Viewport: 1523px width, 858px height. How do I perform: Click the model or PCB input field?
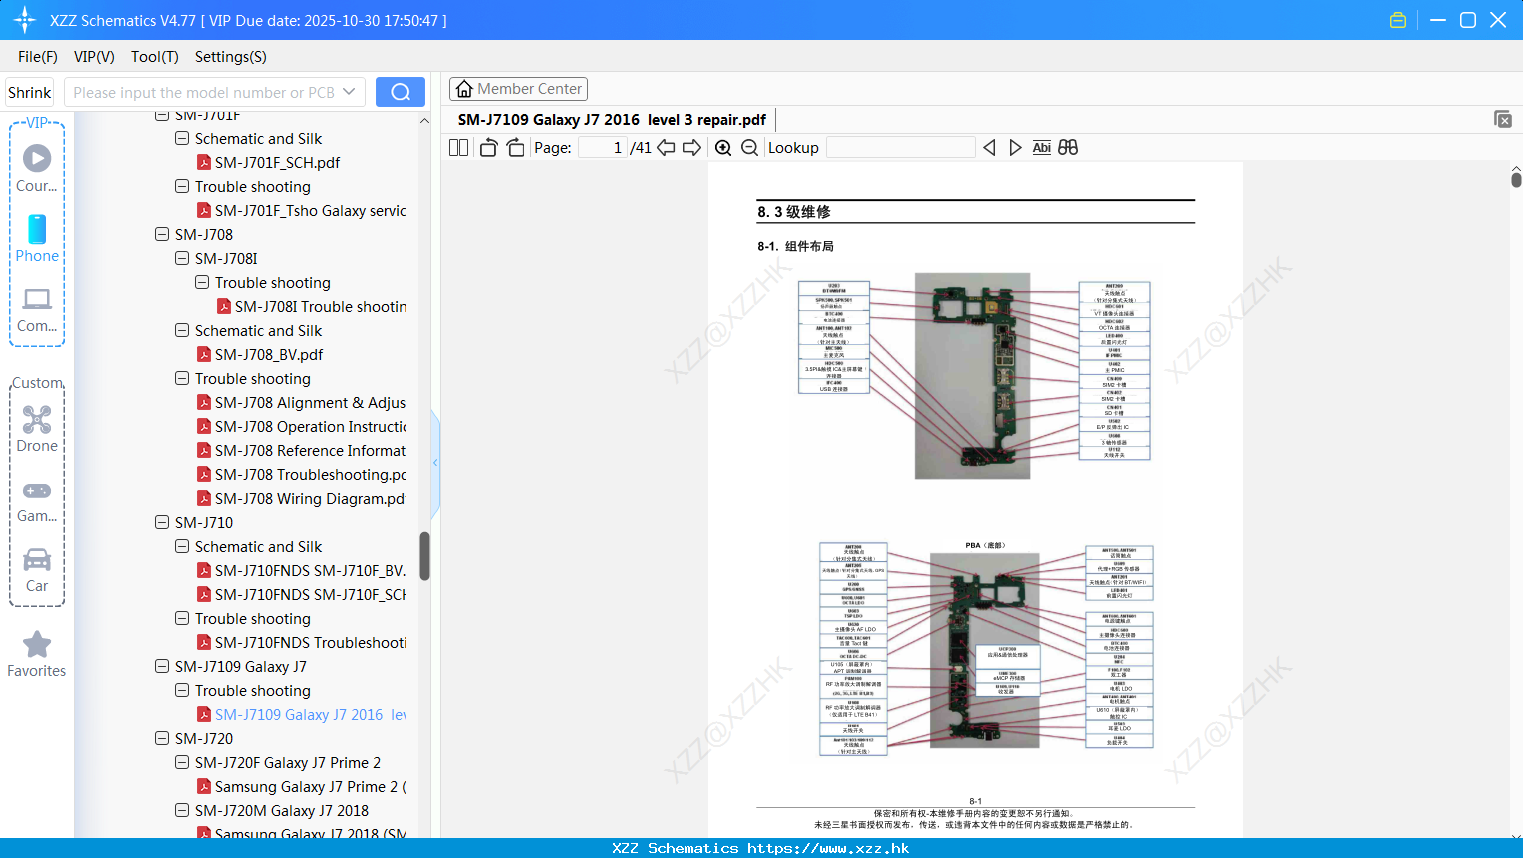[203, 92]
